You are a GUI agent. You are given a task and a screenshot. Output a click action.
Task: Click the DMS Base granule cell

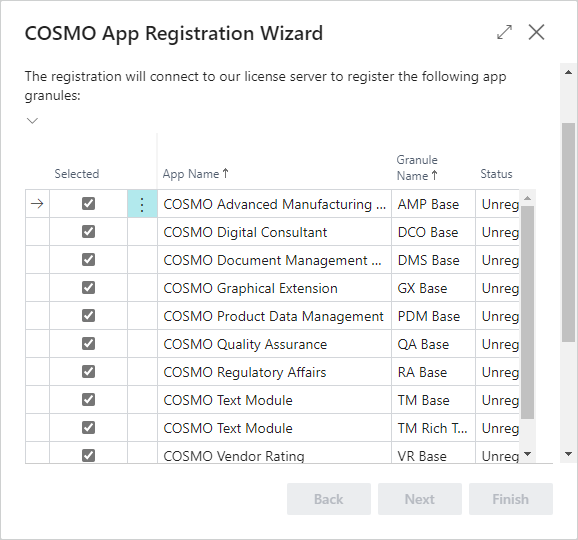(434, 260)
